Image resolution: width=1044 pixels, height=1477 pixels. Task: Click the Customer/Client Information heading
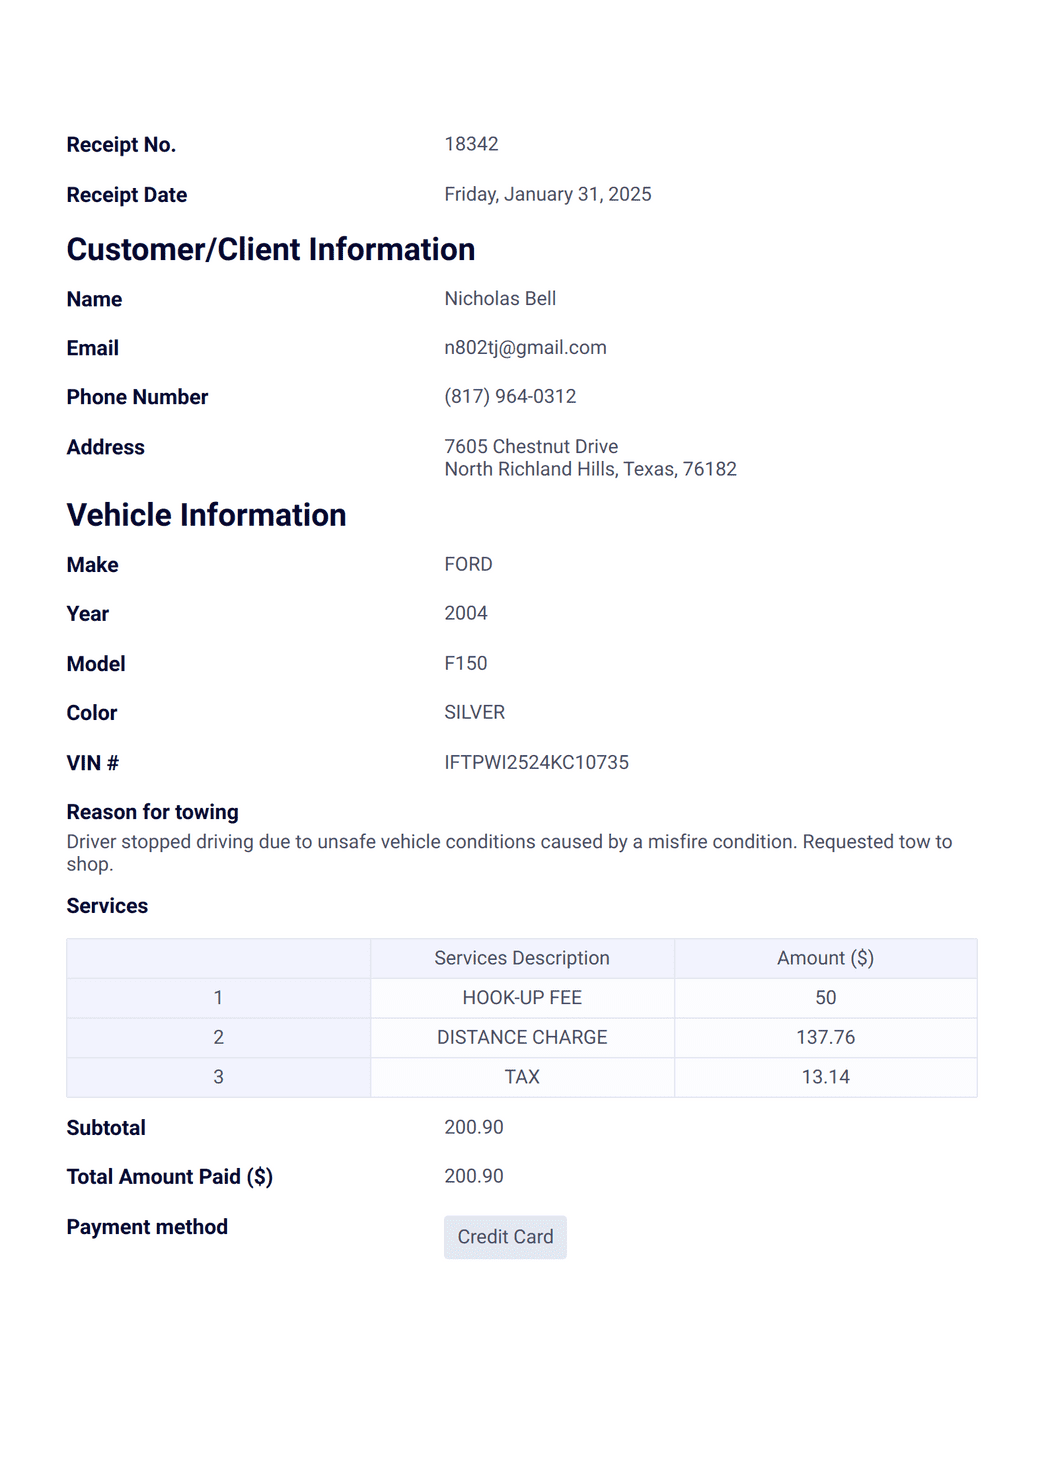(x=271, y=249)
